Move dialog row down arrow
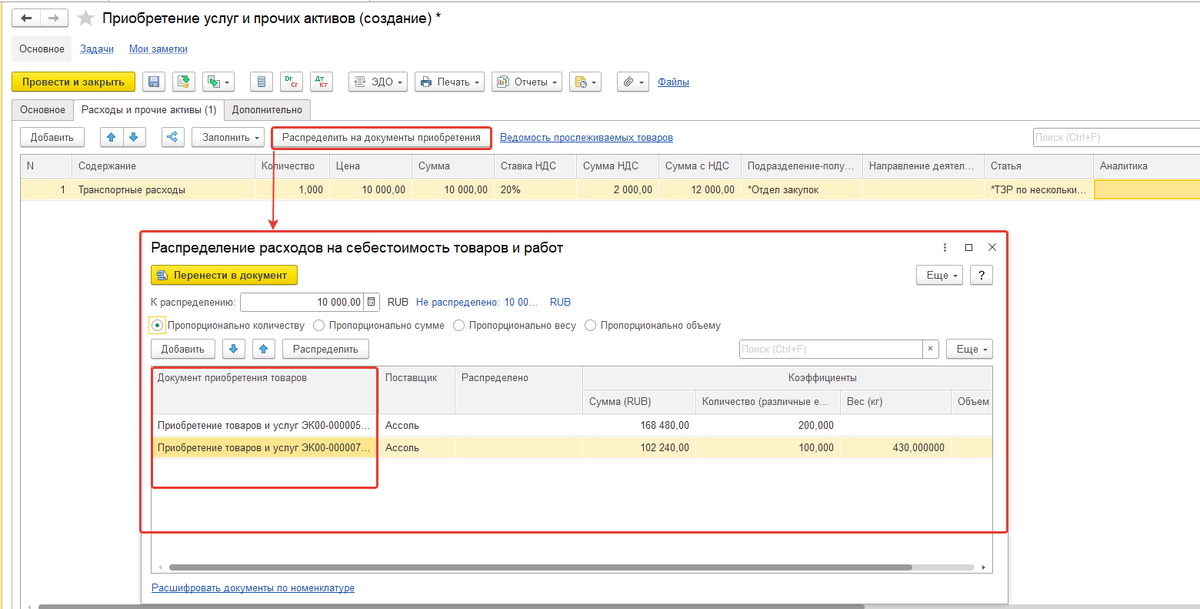 point(234,349)
